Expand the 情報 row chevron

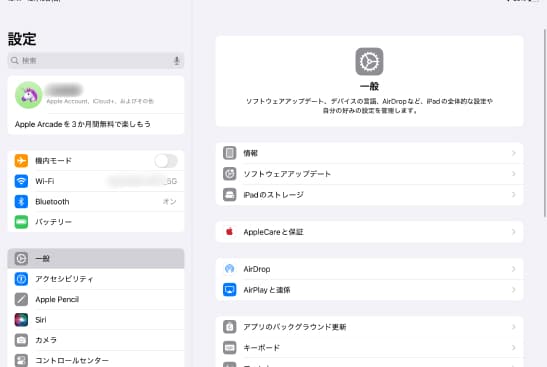514,153
